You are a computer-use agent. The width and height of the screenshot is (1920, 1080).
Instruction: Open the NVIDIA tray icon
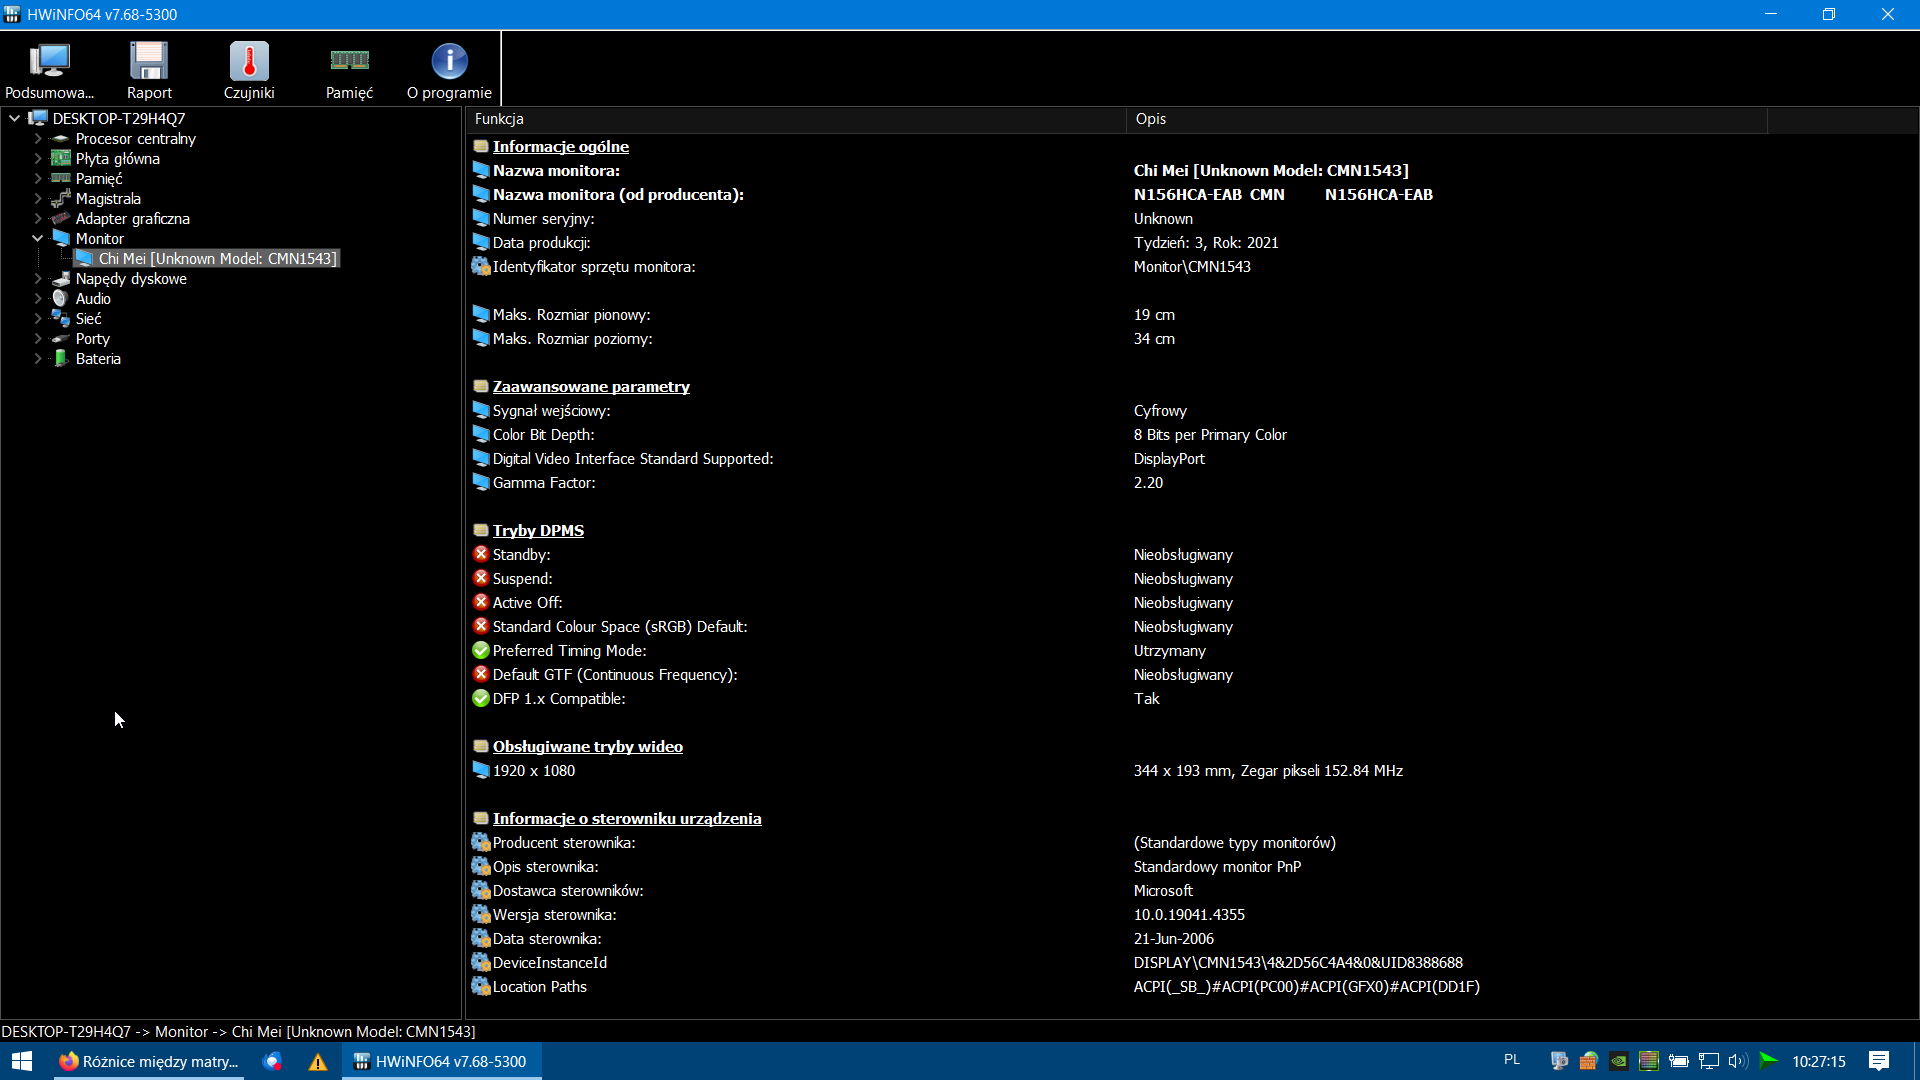coord(1619,1061)
